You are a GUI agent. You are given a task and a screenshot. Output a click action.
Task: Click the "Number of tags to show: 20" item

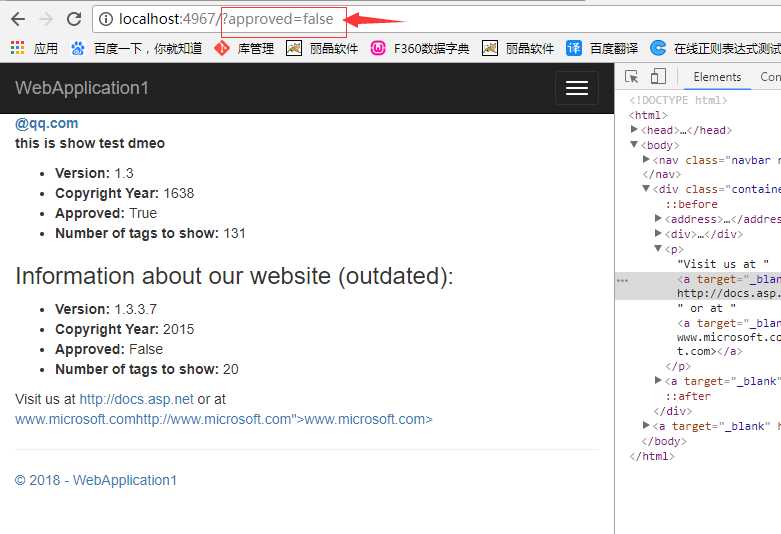146,369
